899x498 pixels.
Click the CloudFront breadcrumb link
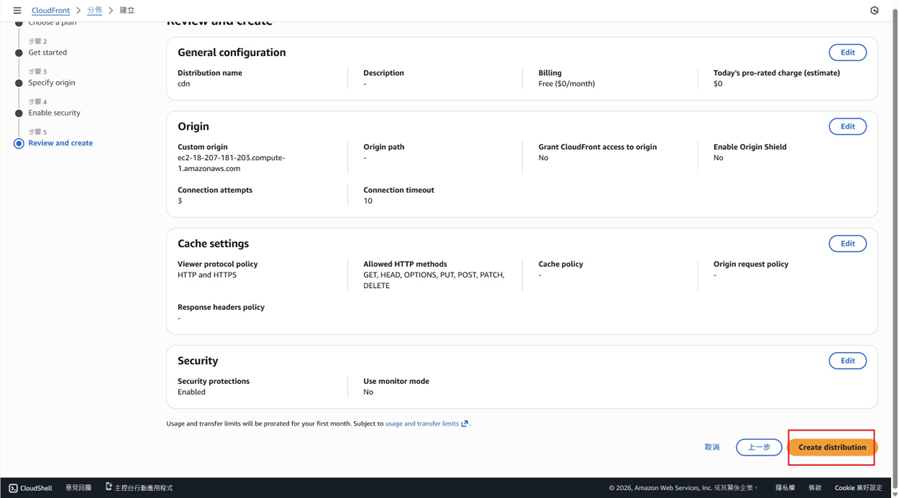click(x=51, y=10)
